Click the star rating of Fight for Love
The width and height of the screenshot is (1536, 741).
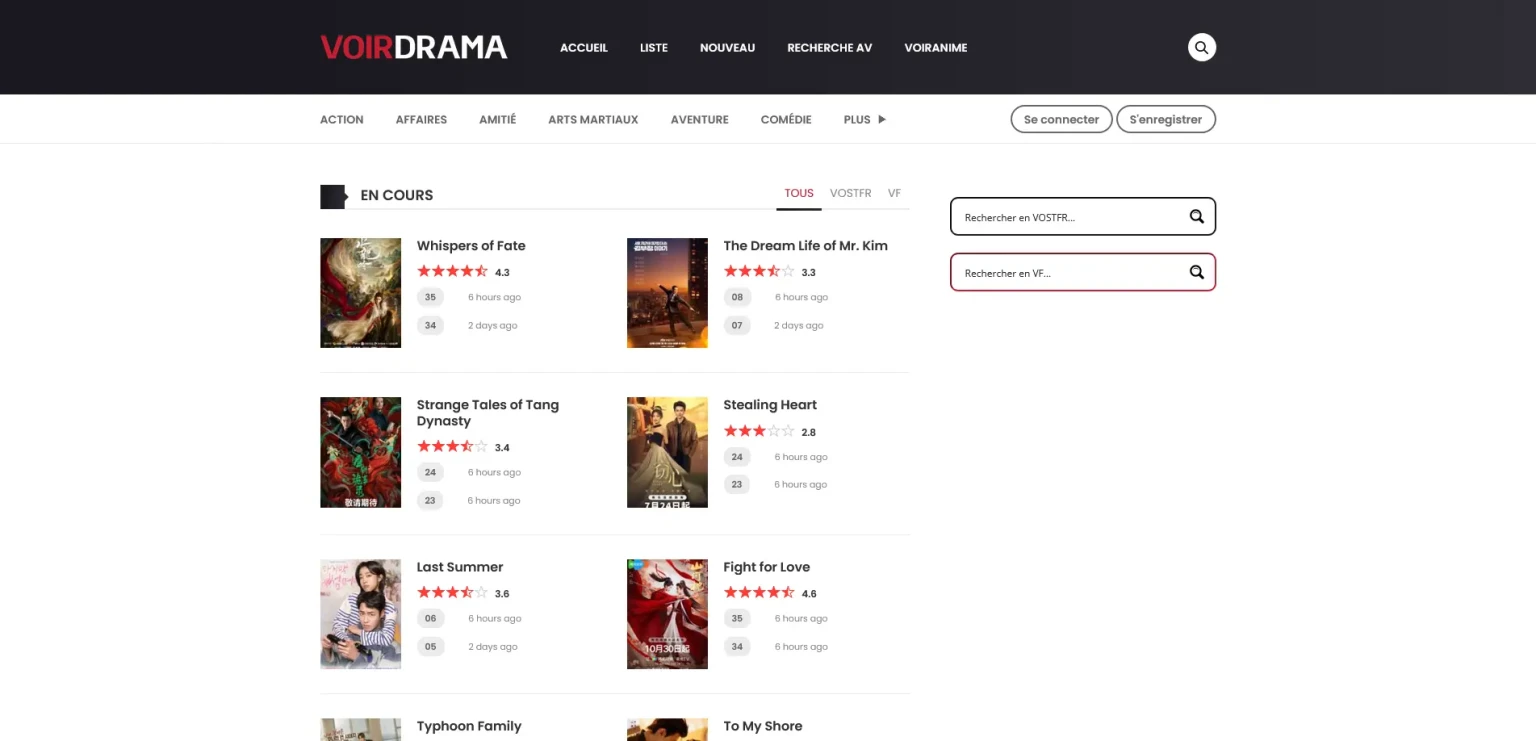[759, 593]
